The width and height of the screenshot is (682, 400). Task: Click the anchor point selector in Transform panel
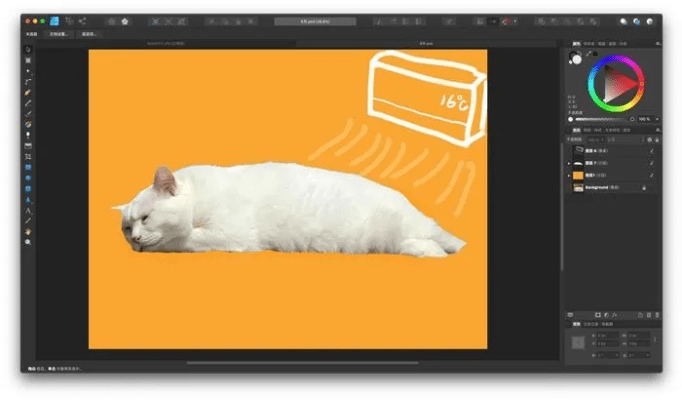point(578,343)
